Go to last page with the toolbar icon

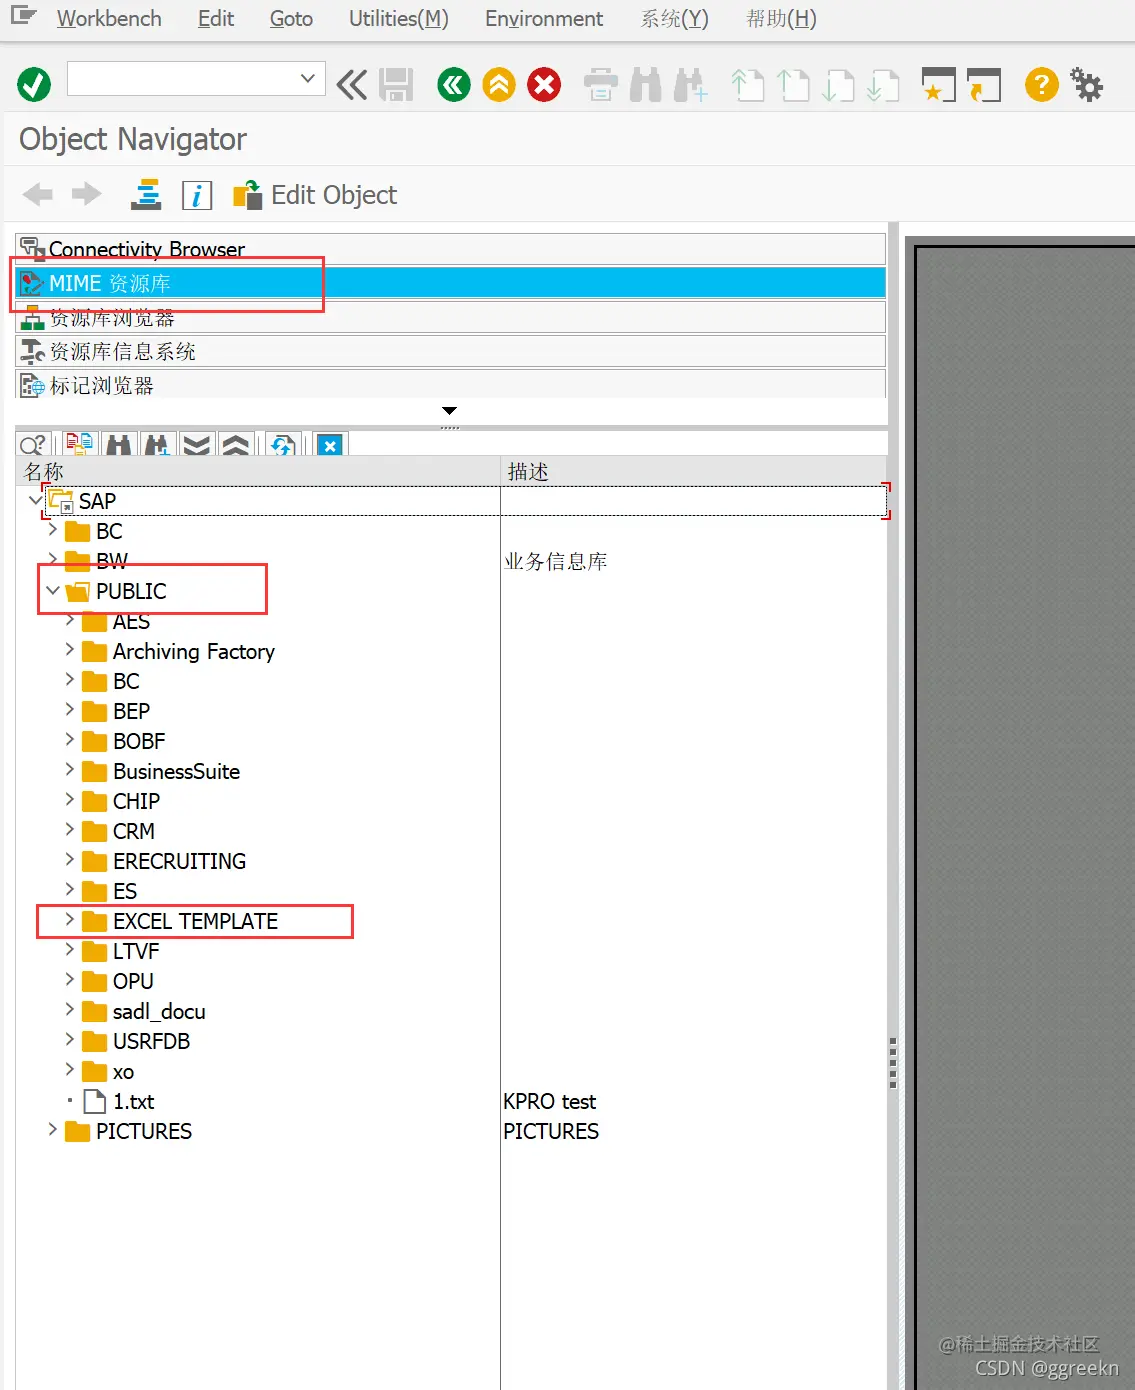point(883,85)
